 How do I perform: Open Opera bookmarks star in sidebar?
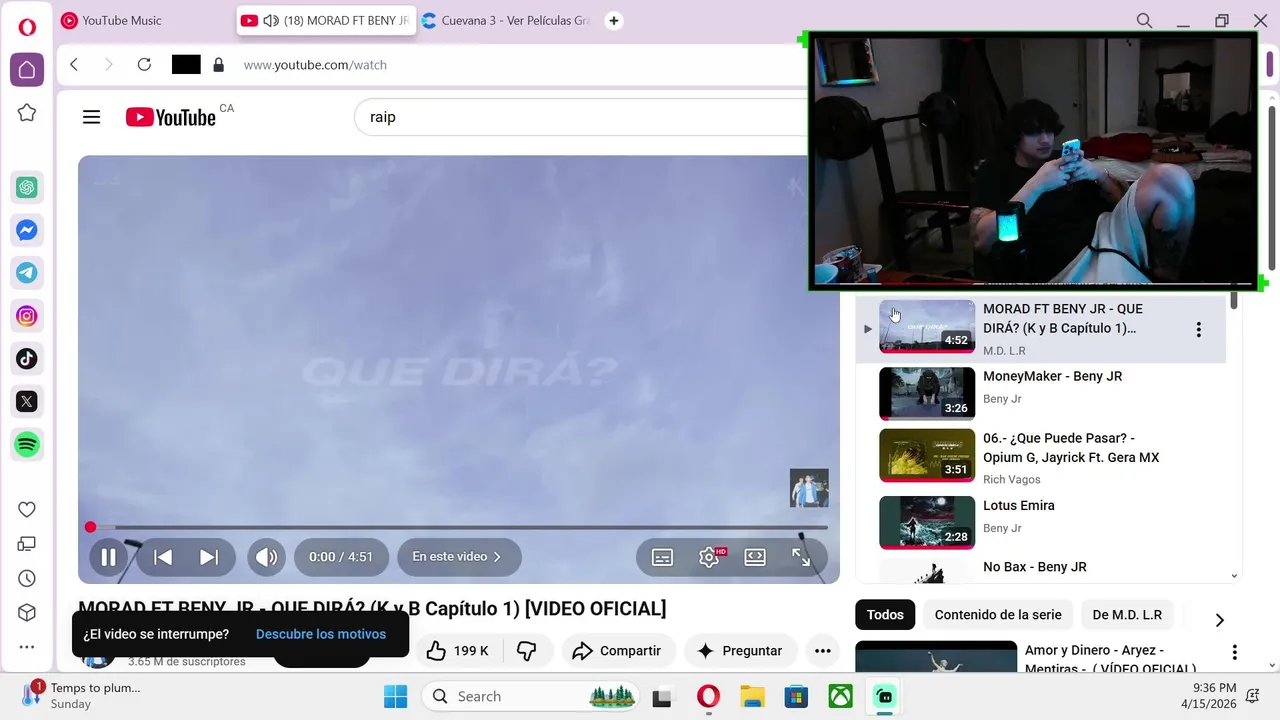tap(27, 113)
